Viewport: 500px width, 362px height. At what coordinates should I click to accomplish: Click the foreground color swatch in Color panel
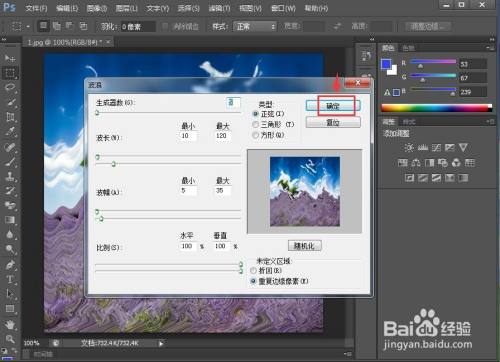tap(386, 64)
